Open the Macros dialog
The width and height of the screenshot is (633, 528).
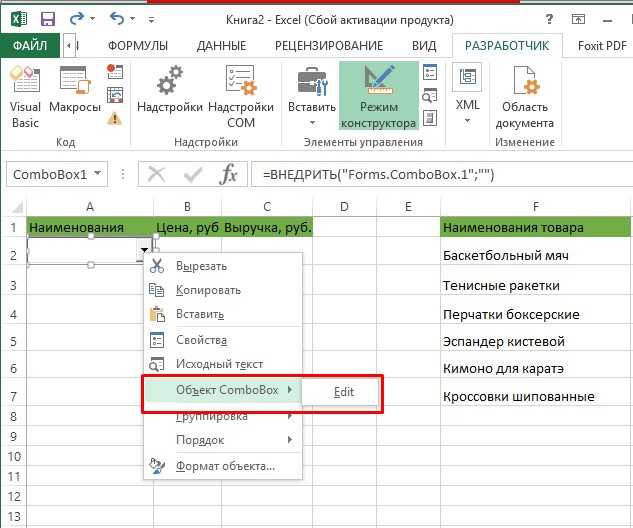point(75,90)
